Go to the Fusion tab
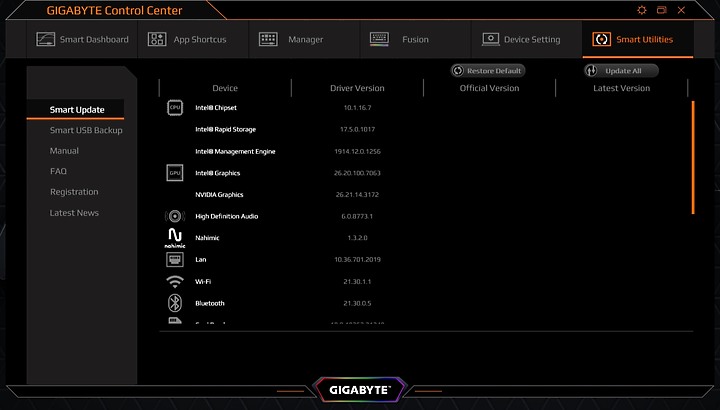This screenshot has width=720, height=410. point(416,39)
